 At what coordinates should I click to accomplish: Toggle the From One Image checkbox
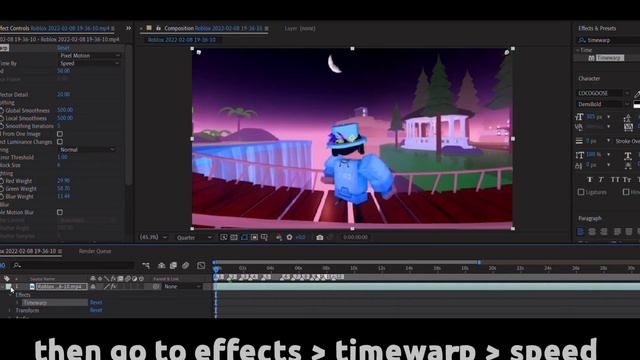[x=60, y=134]
